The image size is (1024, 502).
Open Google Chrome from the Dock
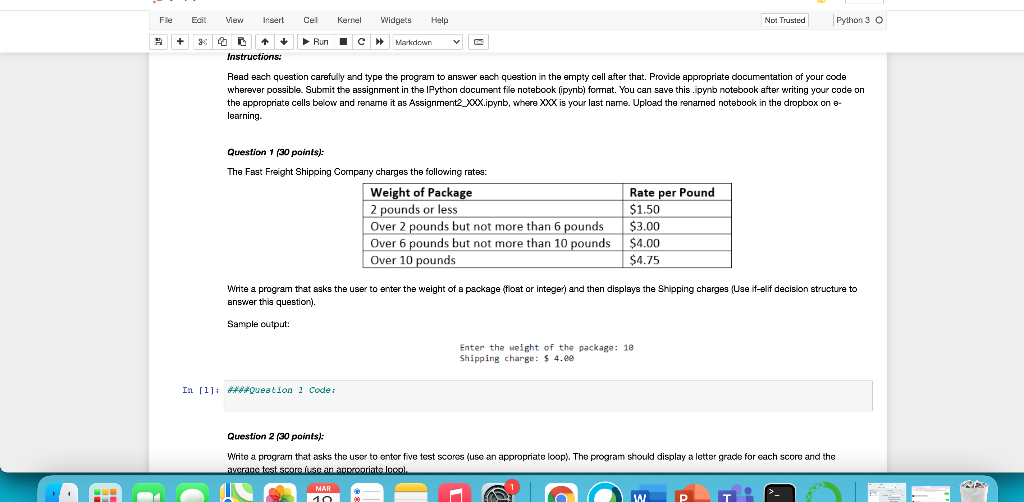[562, 492]
